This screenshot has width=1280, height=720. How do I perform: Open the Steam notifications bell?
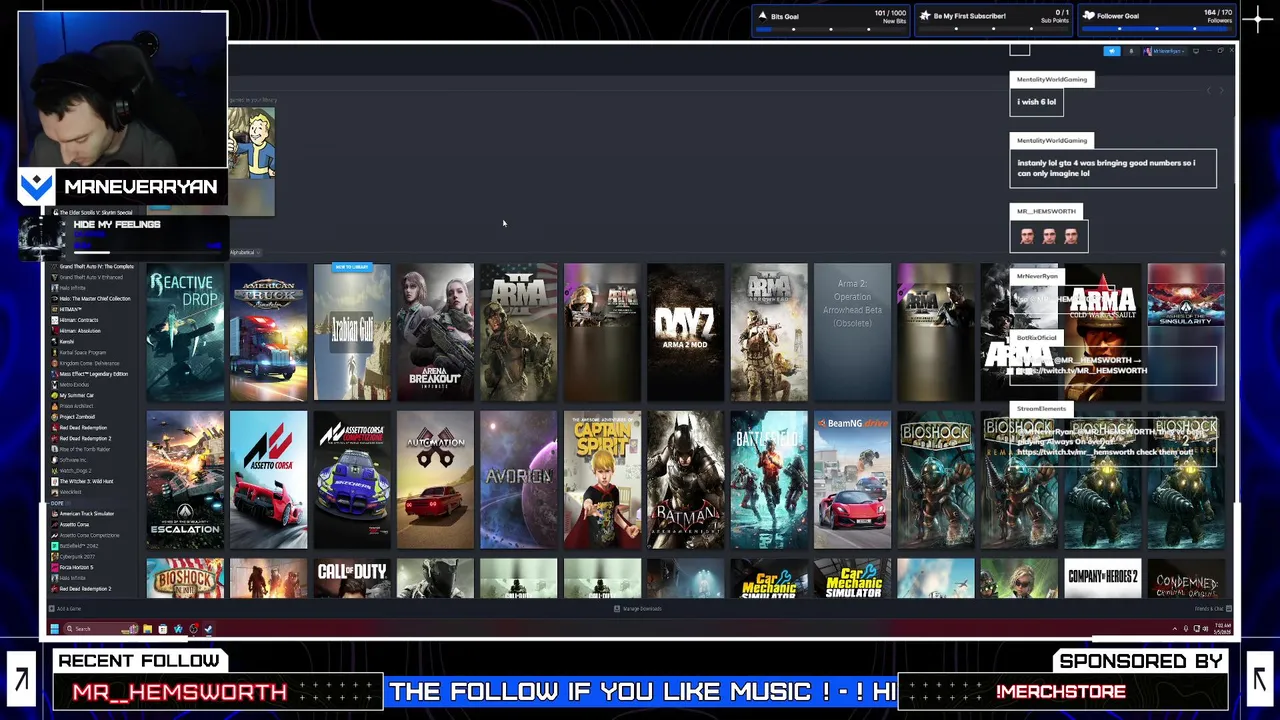[x=1131, y=51]
